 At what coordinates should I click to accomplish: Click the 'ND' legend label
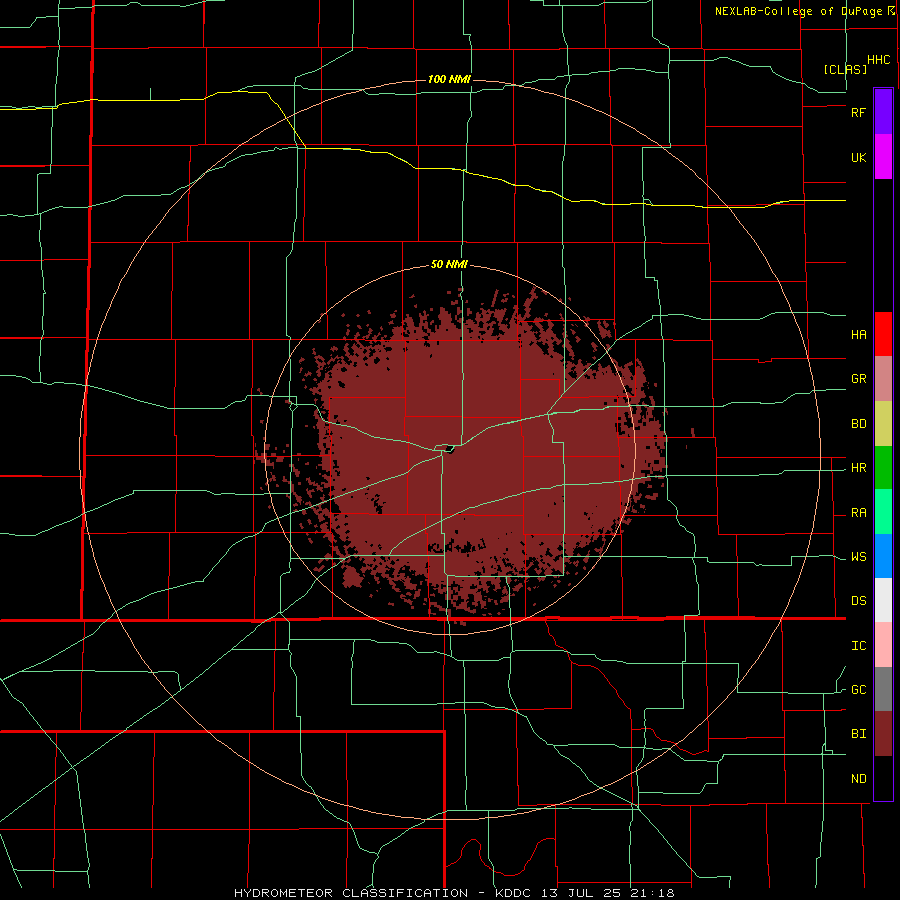point(858,779)
